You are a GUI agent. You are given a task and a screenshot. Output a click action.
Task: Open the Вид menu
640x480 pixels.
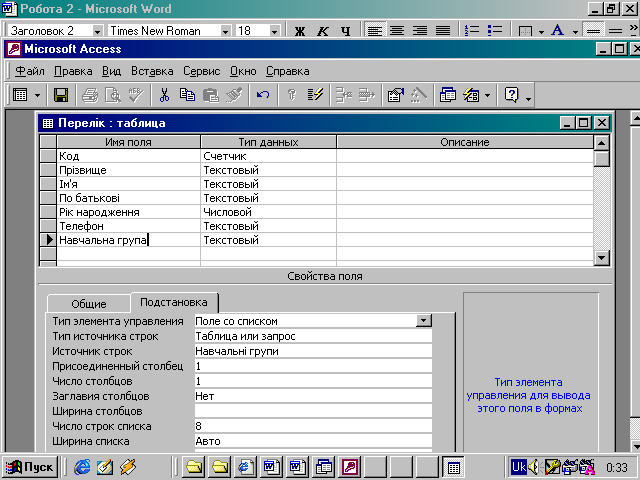coord(111,71)
